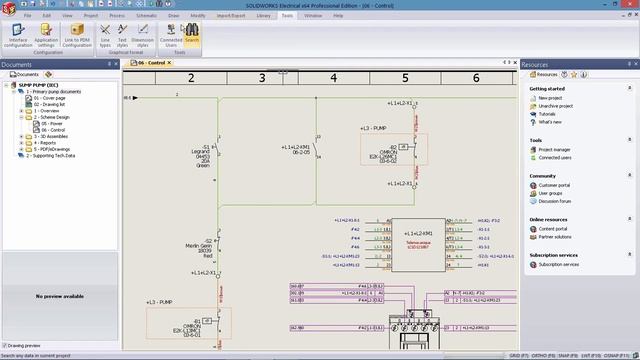Expand the 3 - 3D Assemblies folder
The height and width of the screenshot is (360, 640).
pyautogui.click(x=21, y=137)
